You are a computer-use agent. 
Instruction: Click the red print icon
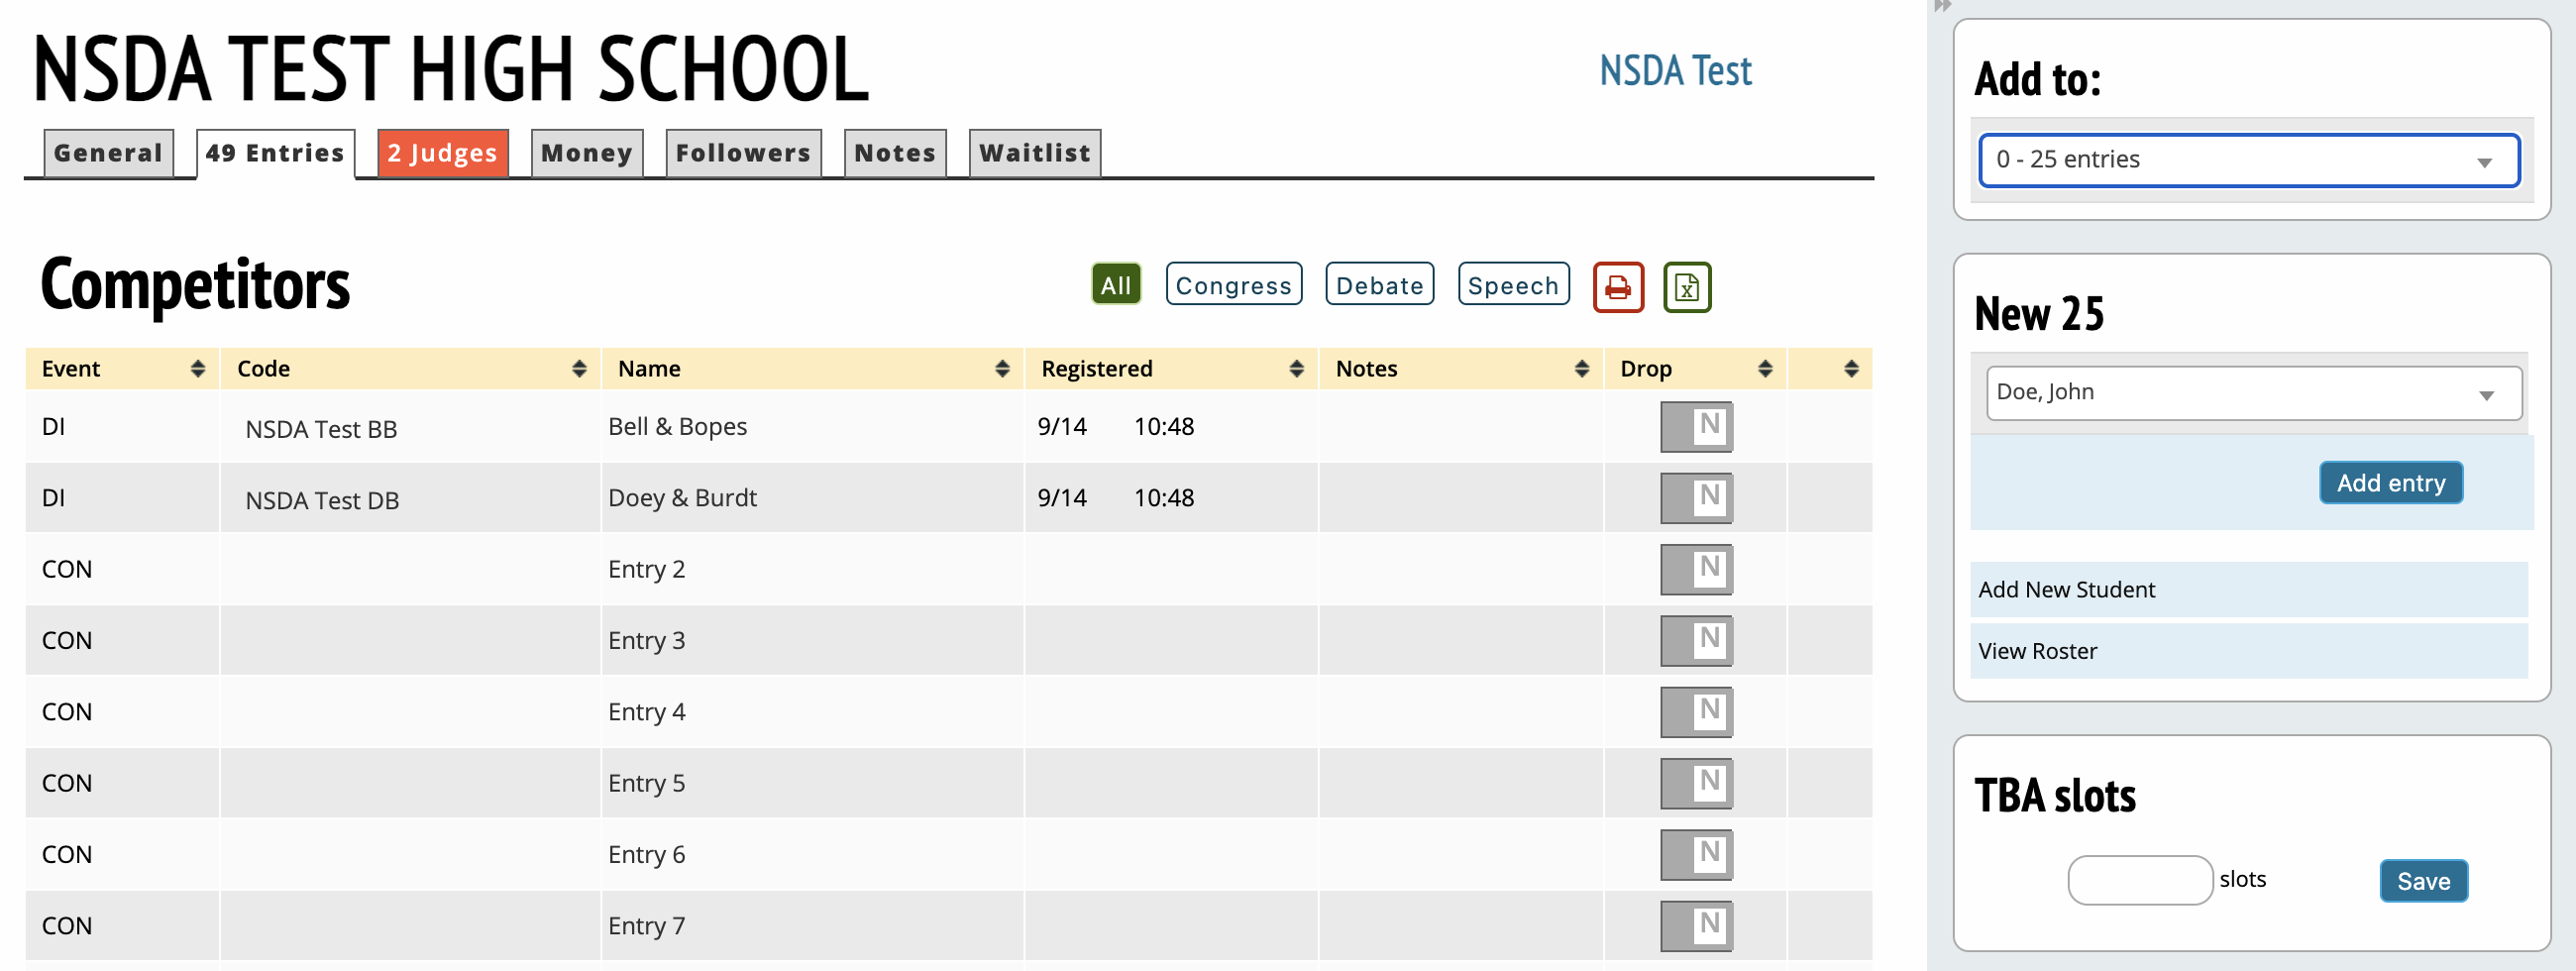click(x=1617, y=288)
